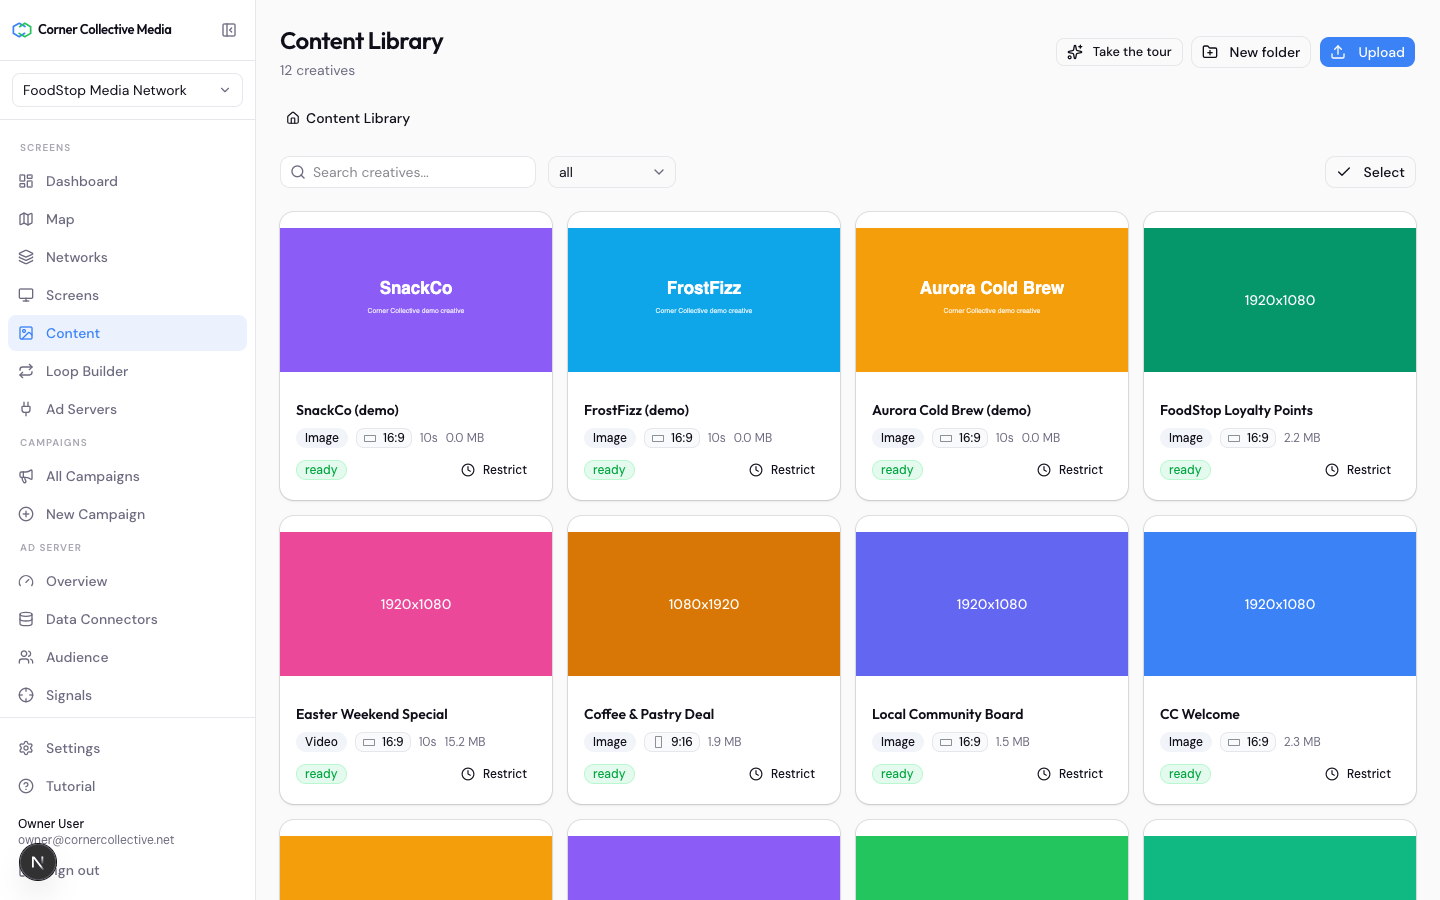Click the round N avatar badge
Image resolution: width=1440 pixels, height=900 pixels.
(x=38, y=862)
